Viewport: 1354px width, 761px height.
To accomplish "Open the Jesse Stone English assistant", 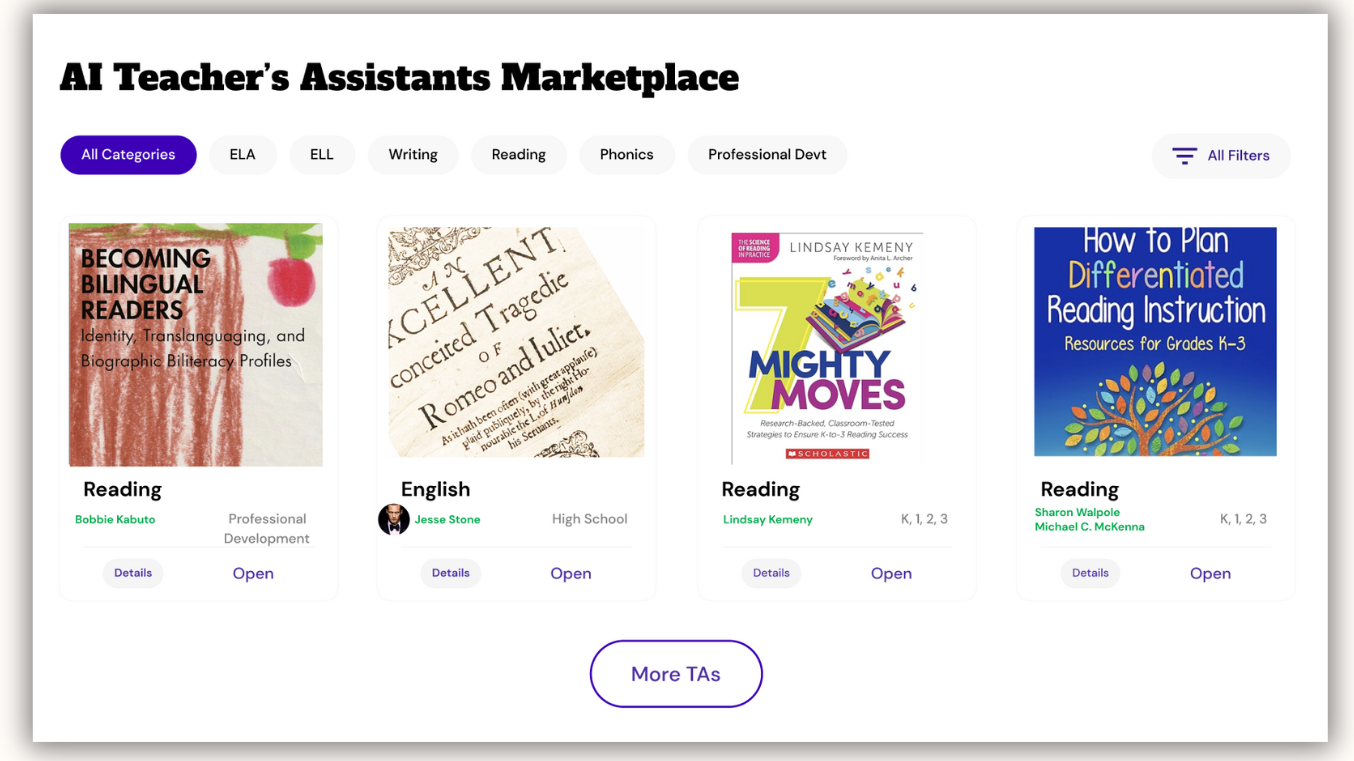I will click(571, 573).
